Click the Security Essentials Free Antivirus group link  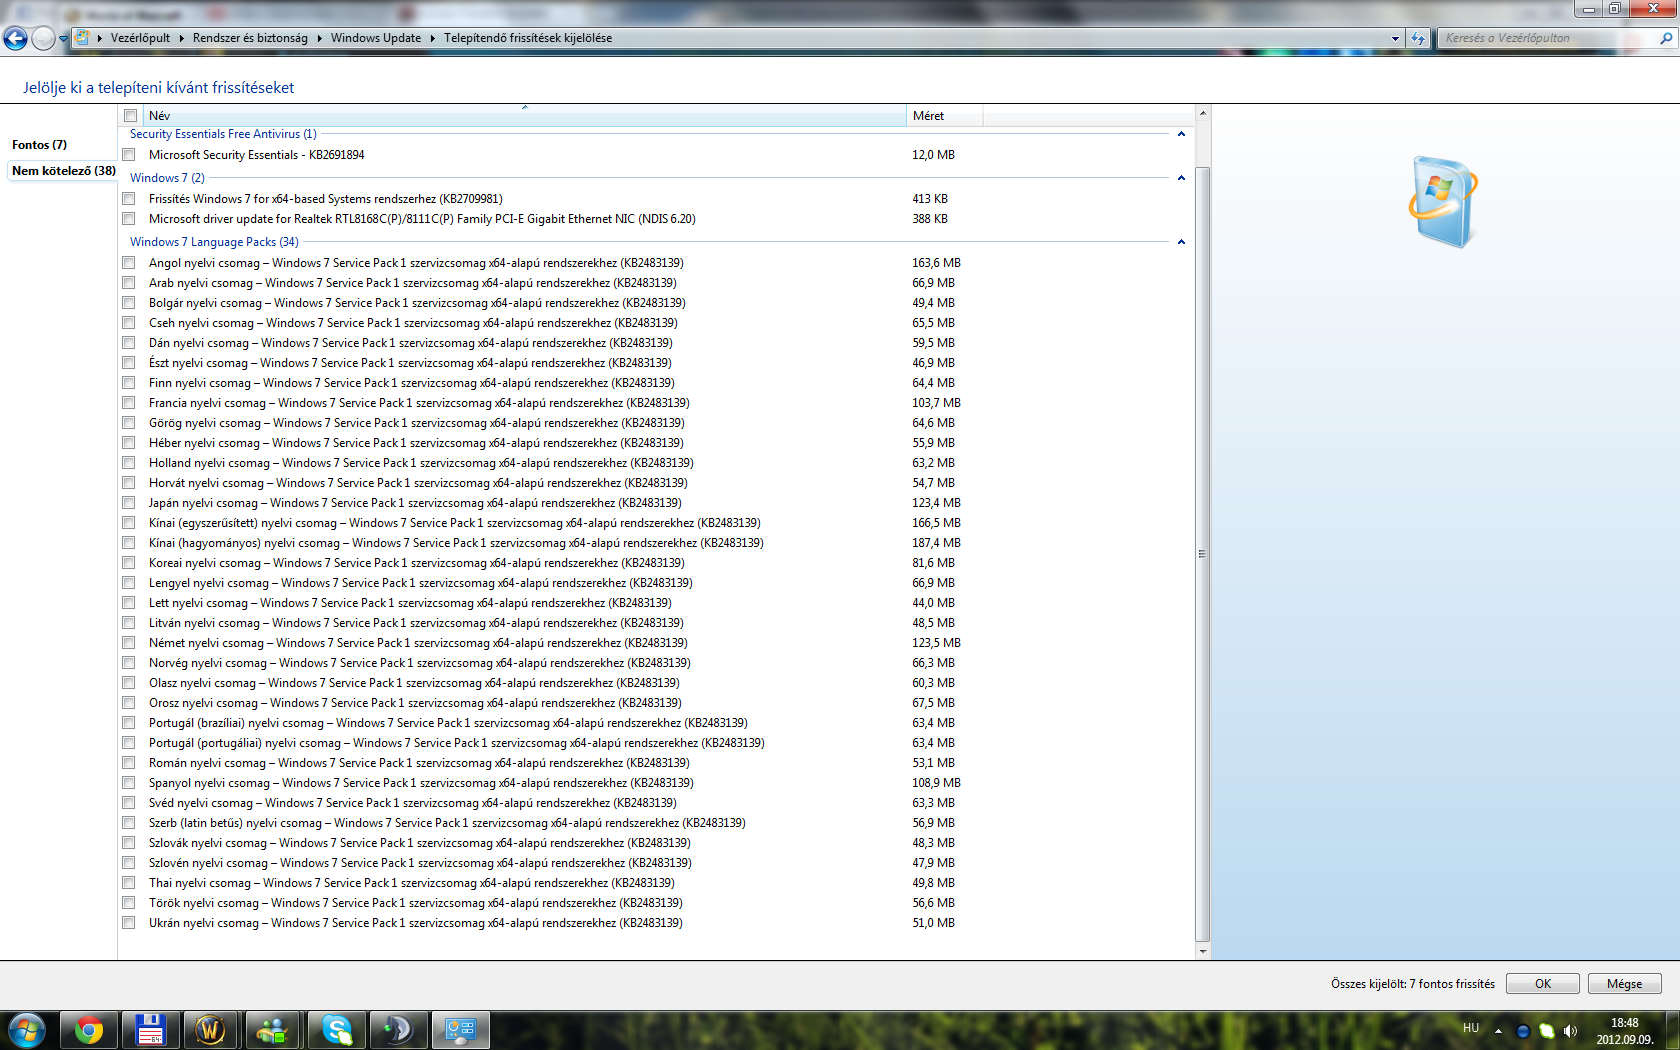(x=223, y=134)
